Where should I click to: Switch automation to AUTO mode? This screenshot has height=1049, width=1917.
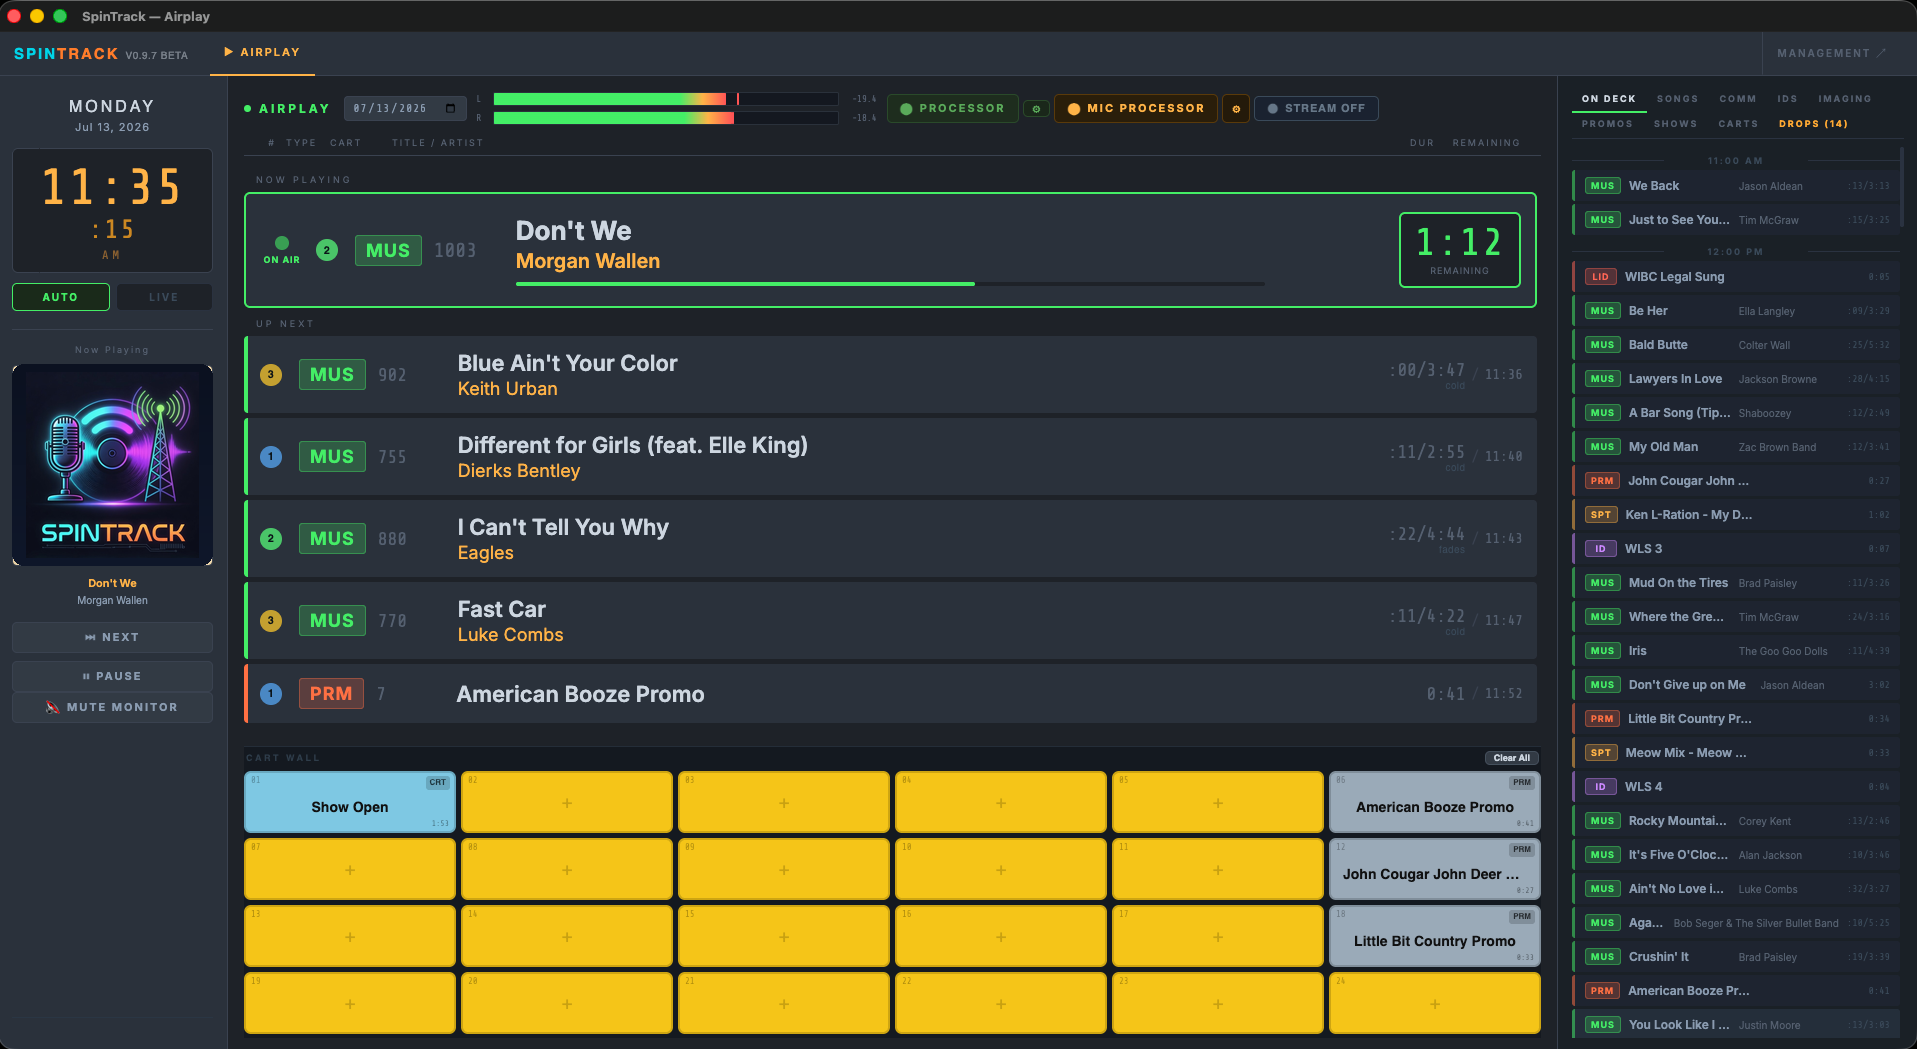click(x=61, y=297)
